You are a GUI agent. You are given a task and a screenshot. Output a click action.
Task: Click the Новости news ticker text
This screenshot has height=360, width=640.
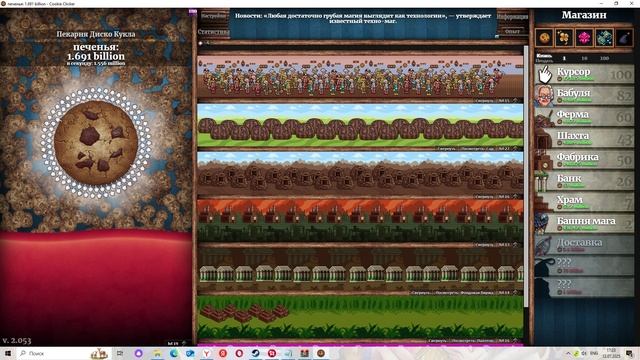click(363, 18)
